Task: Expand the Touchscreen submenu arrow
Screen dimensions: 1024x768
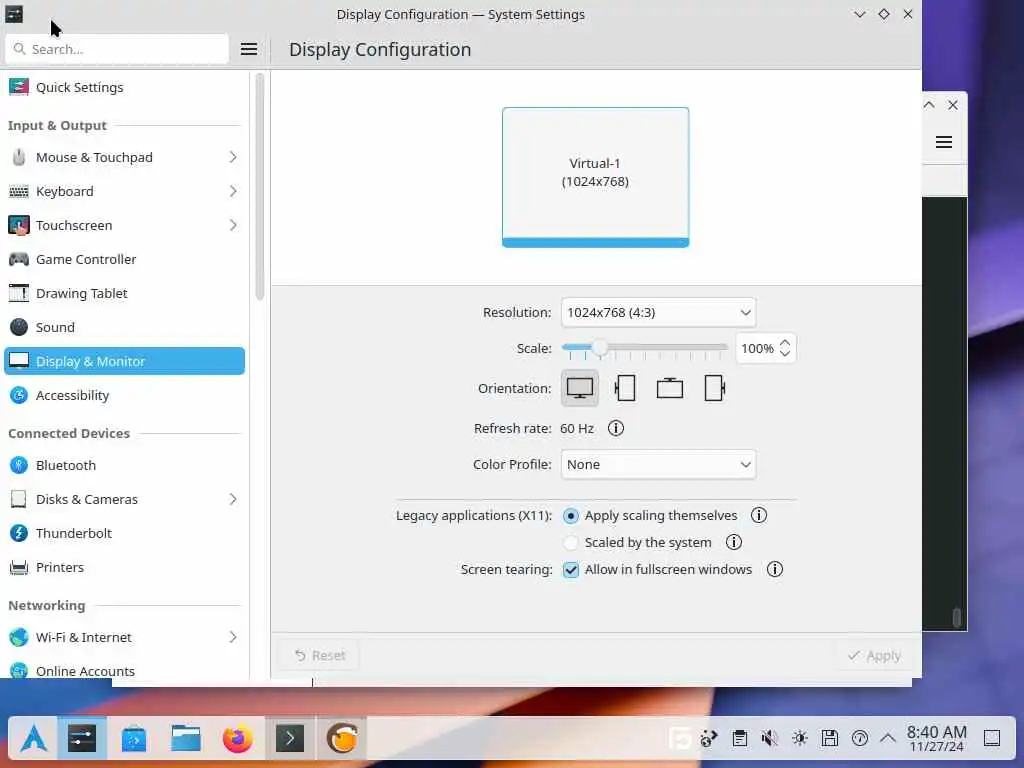Action: tap(233, 225)
